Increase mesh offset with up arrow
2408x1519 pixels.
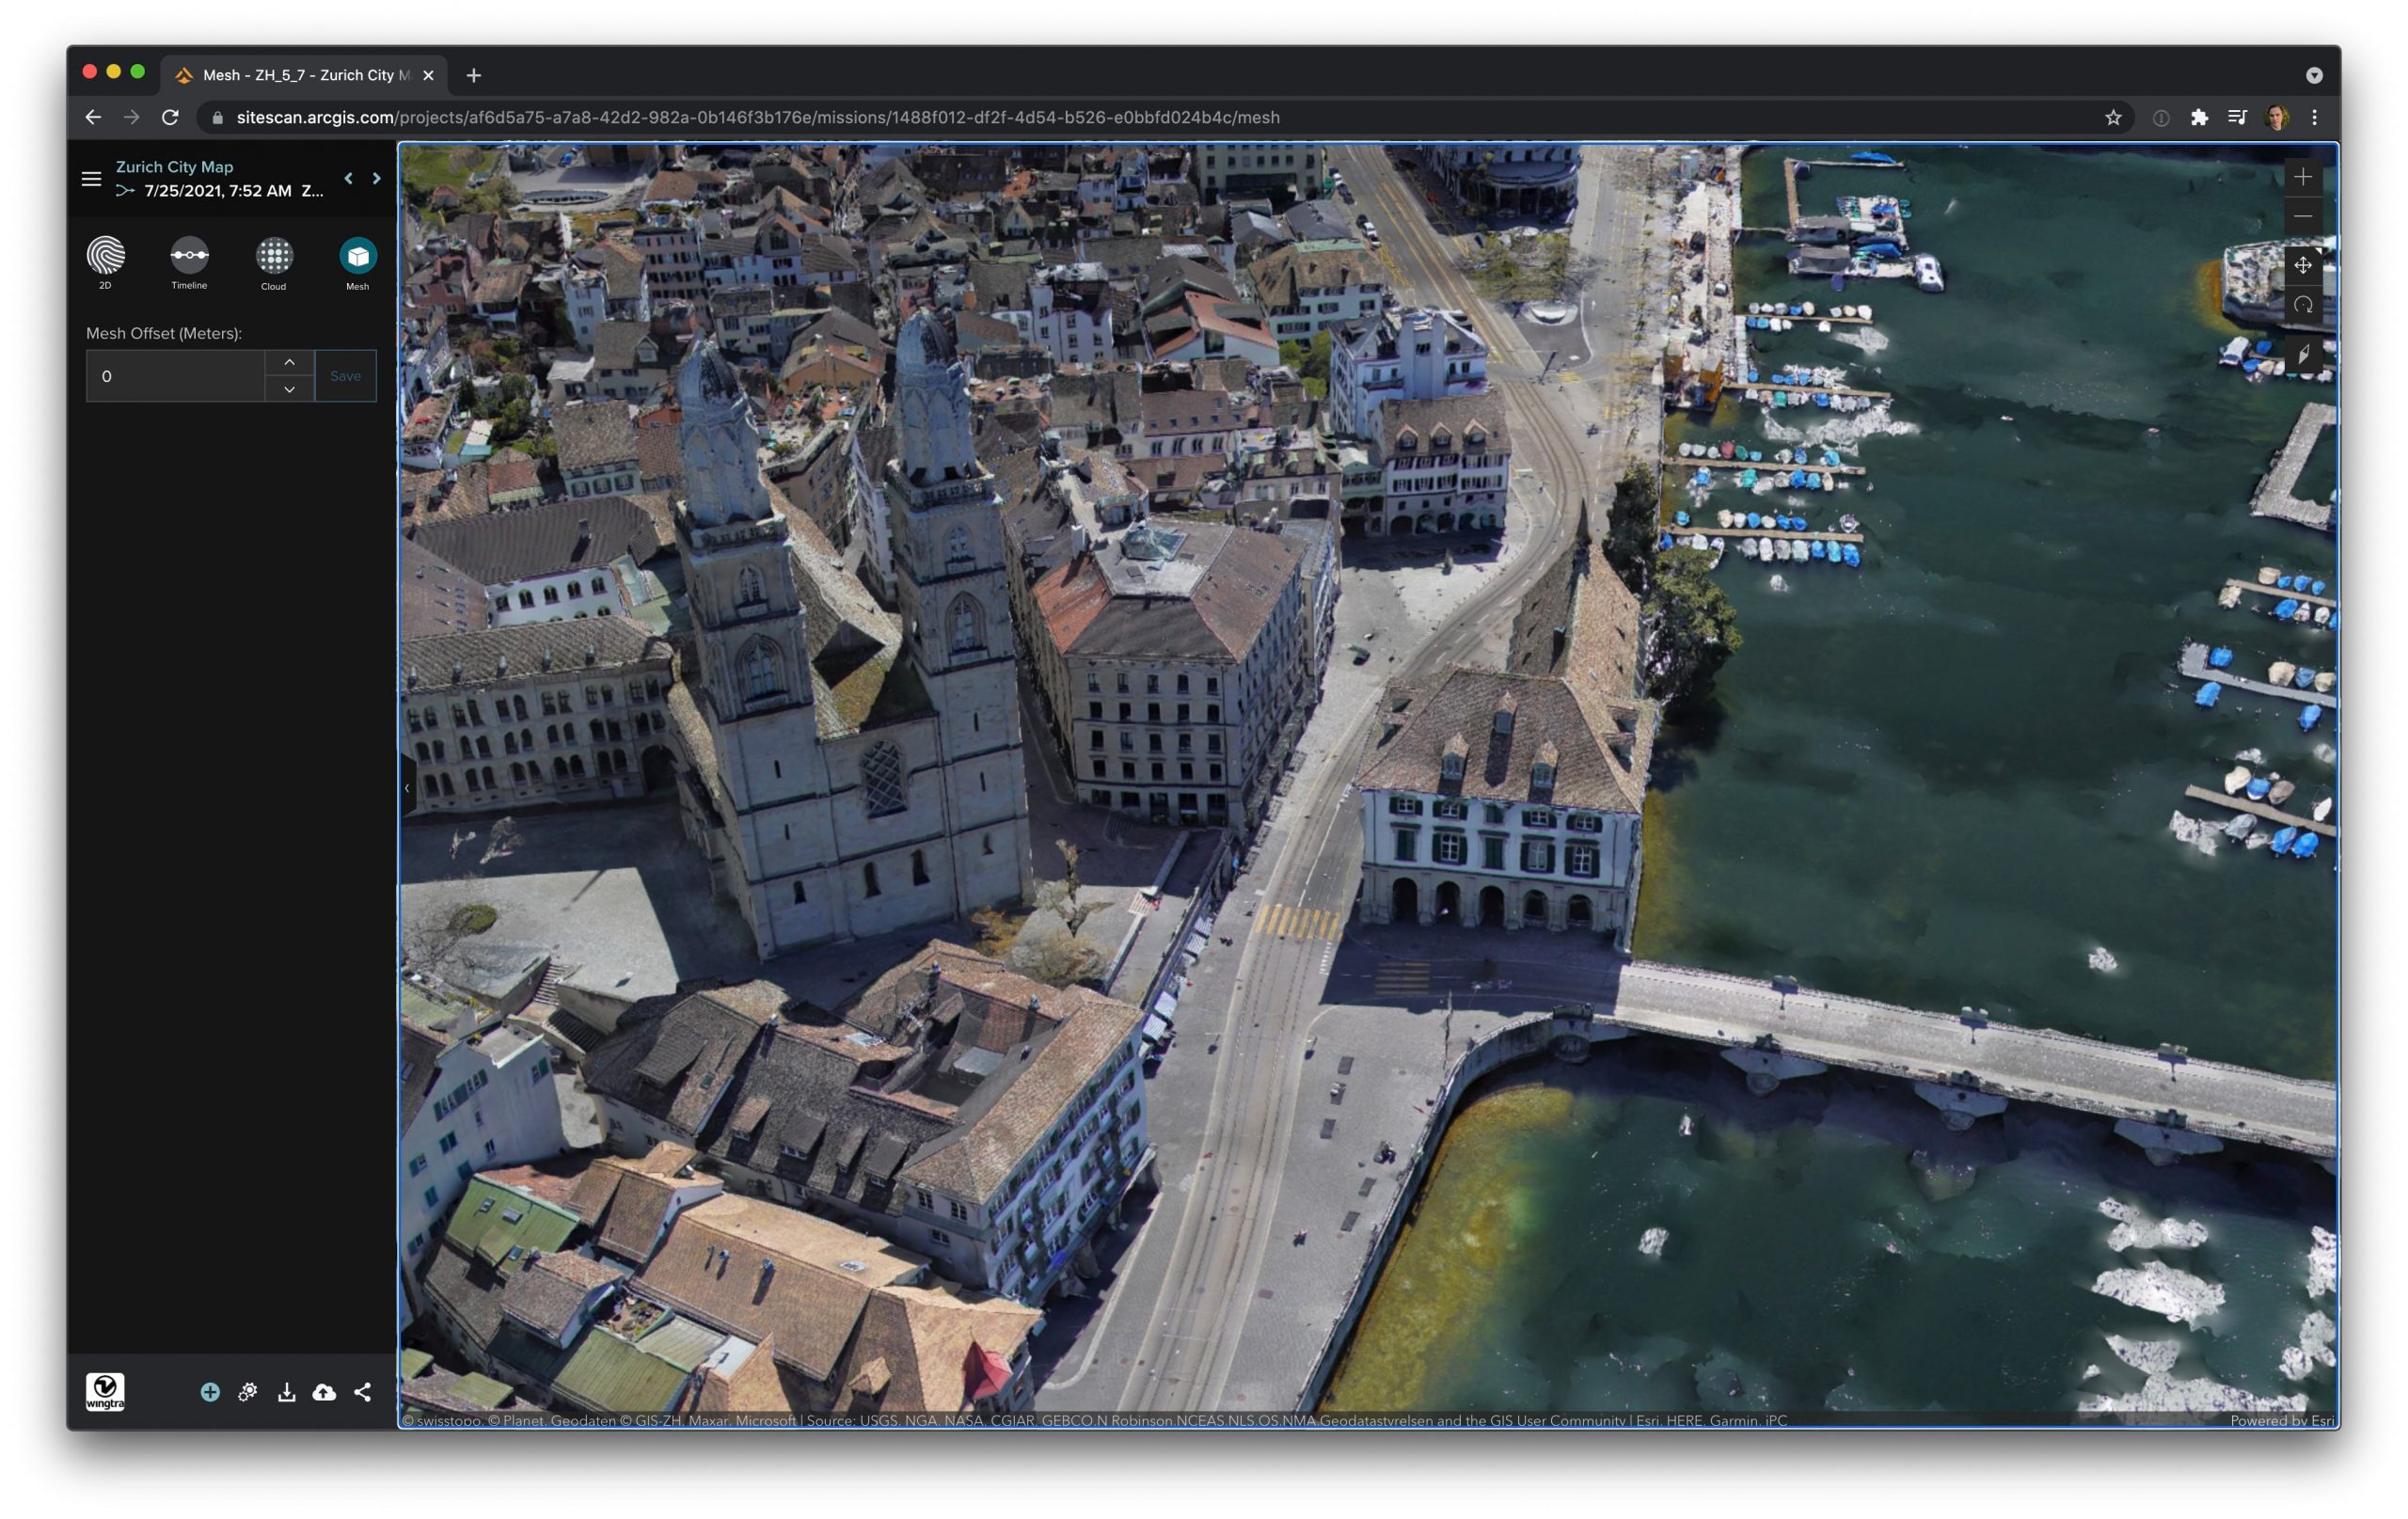(x=289, y=362)
